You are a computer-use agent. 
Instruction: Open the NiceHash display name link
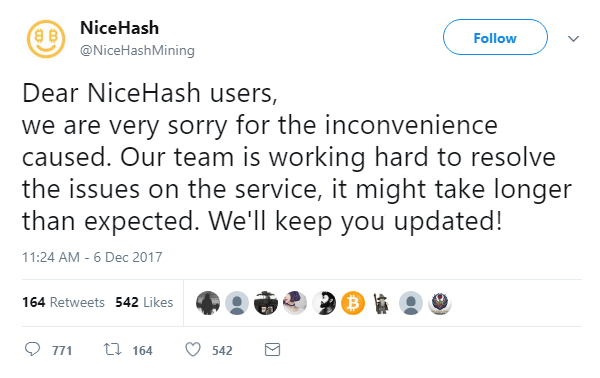(119, 28)
